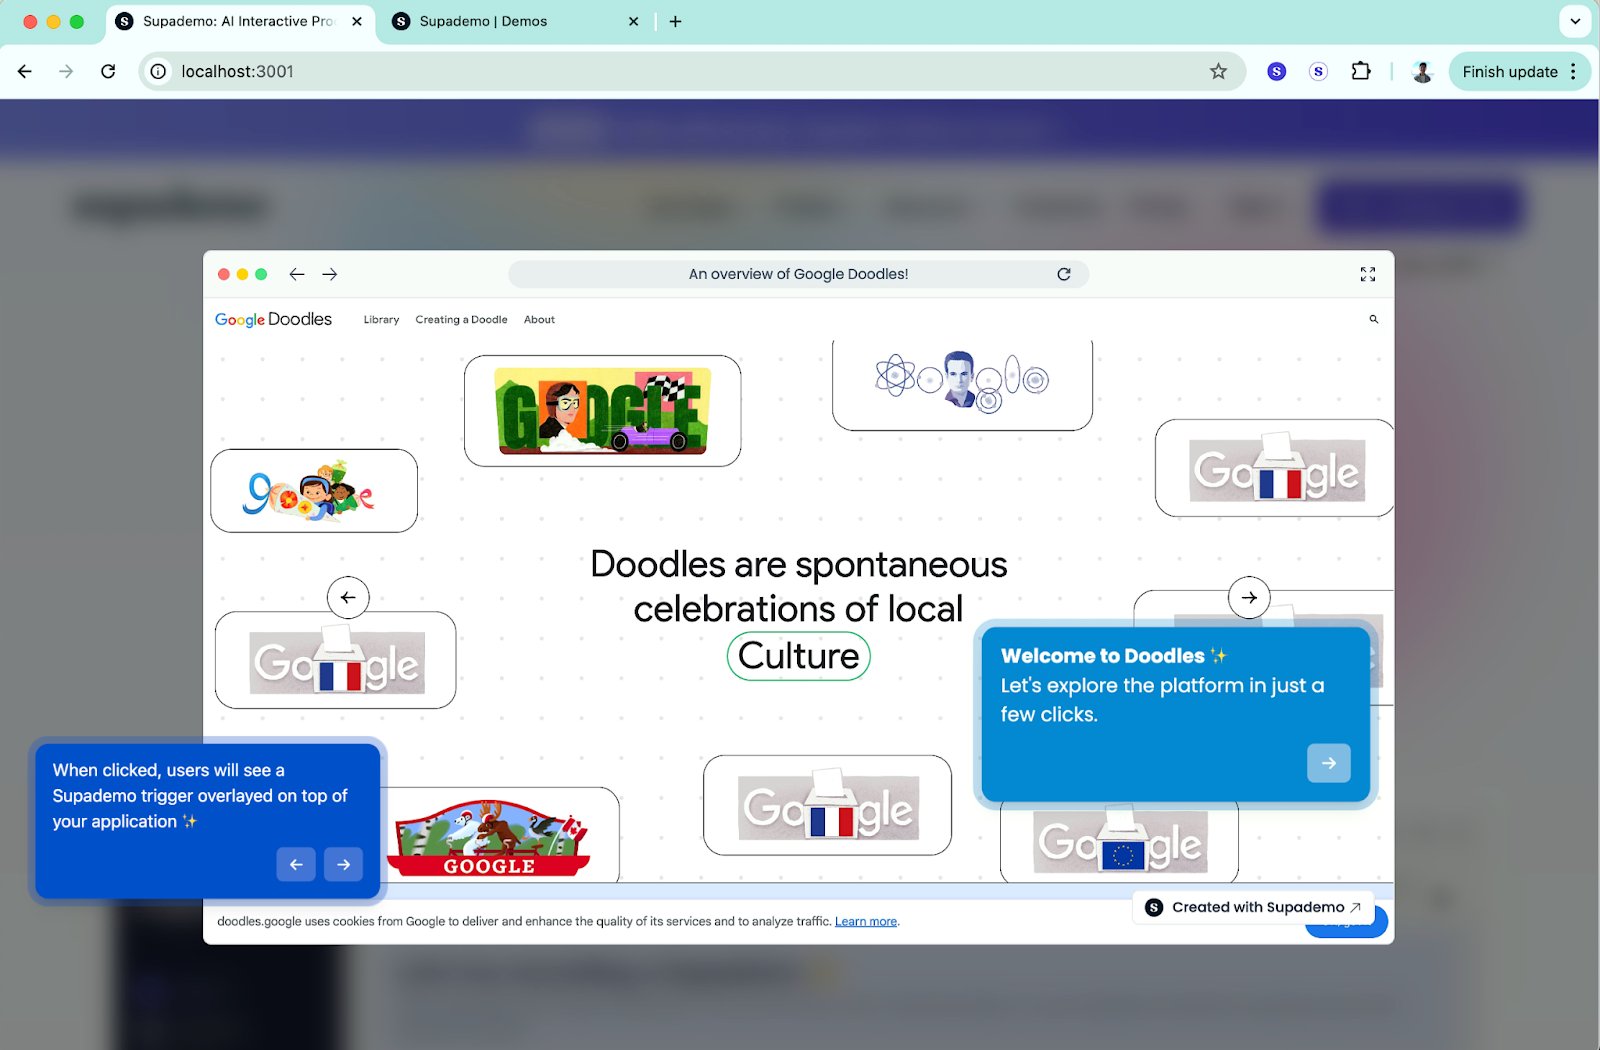Click the Doodles are spontaneous heading
Image resolution: width=1600 pixels, height=1050 pixels.
798,586
